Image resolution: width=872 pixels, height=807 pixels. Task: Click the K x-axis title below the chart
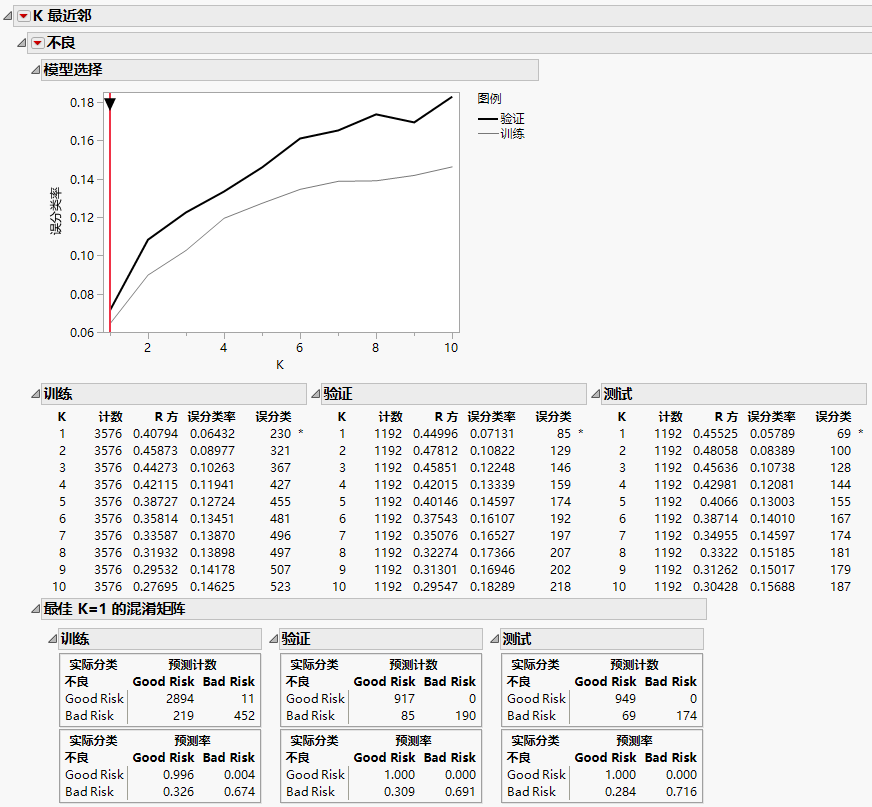pos(280,365)
